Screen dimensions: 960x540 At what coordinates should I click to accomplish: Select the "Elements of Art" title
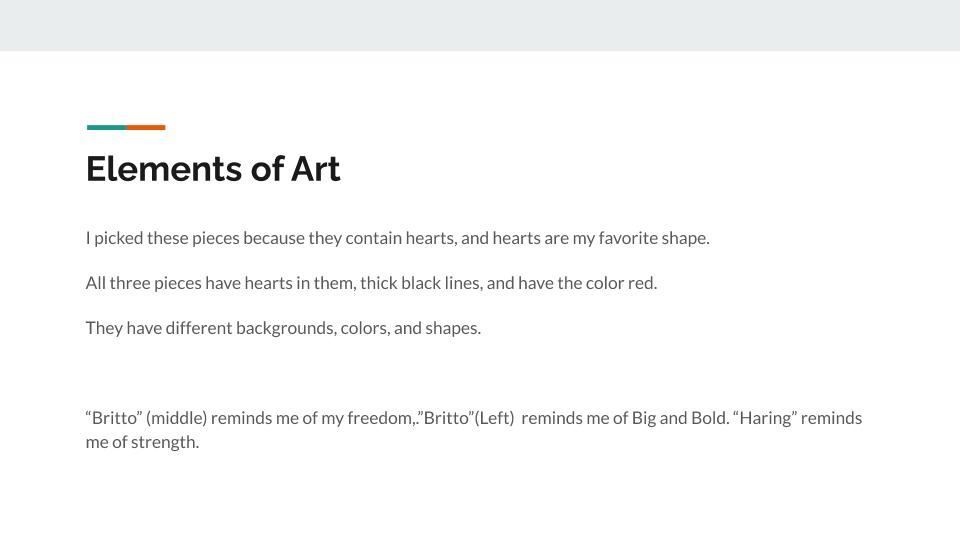(x=213, y=169)
